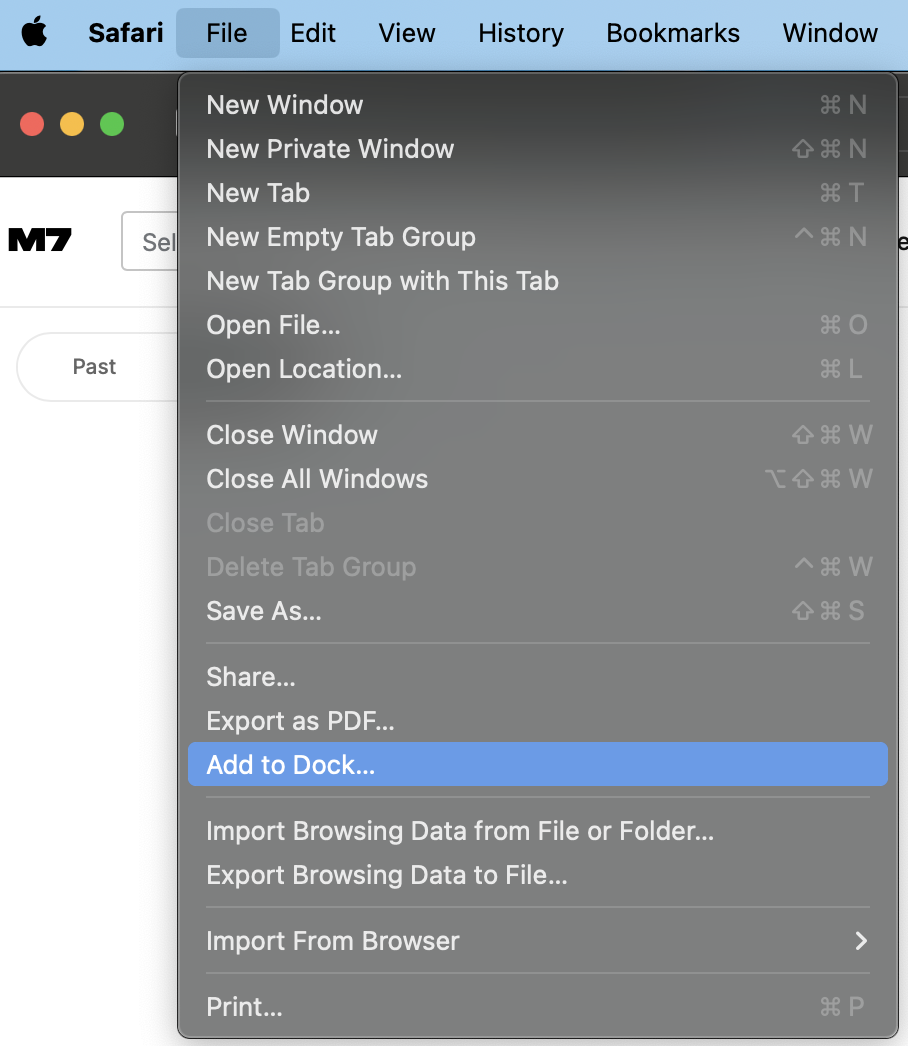Image resolution: width=908 pixels, height=1046 pixels.
Task: Create a New Empty Tab Group
Action: point(341,237)
